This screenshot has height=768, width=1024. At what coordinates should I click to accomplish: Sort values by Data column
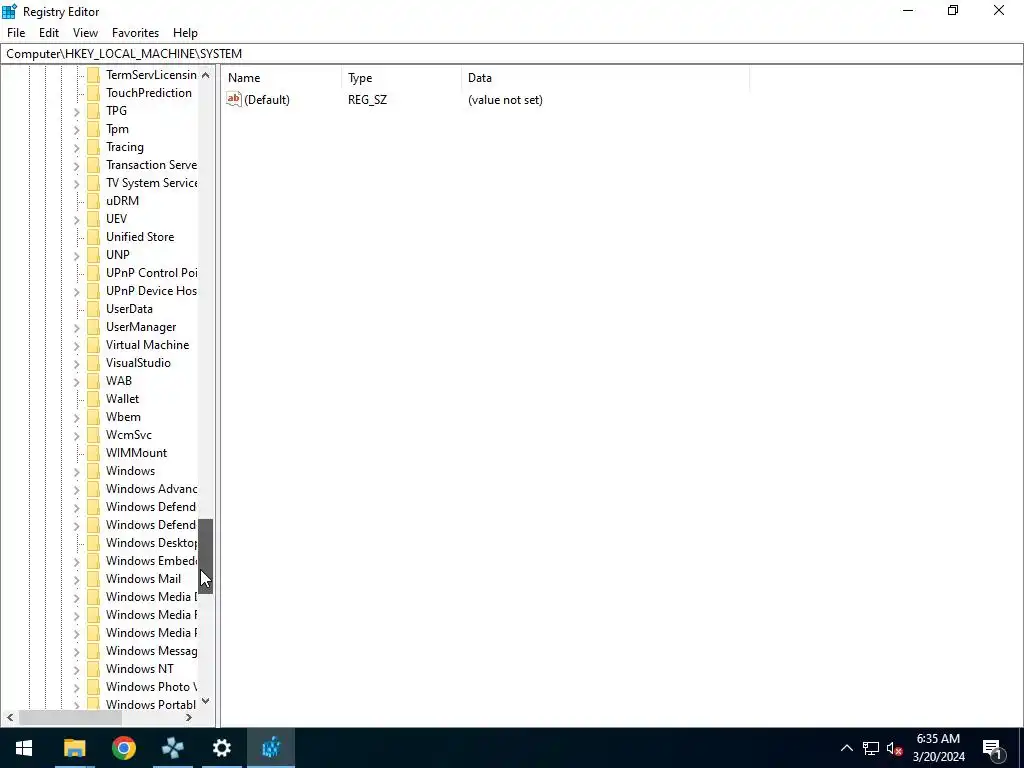tap(605, 78)
